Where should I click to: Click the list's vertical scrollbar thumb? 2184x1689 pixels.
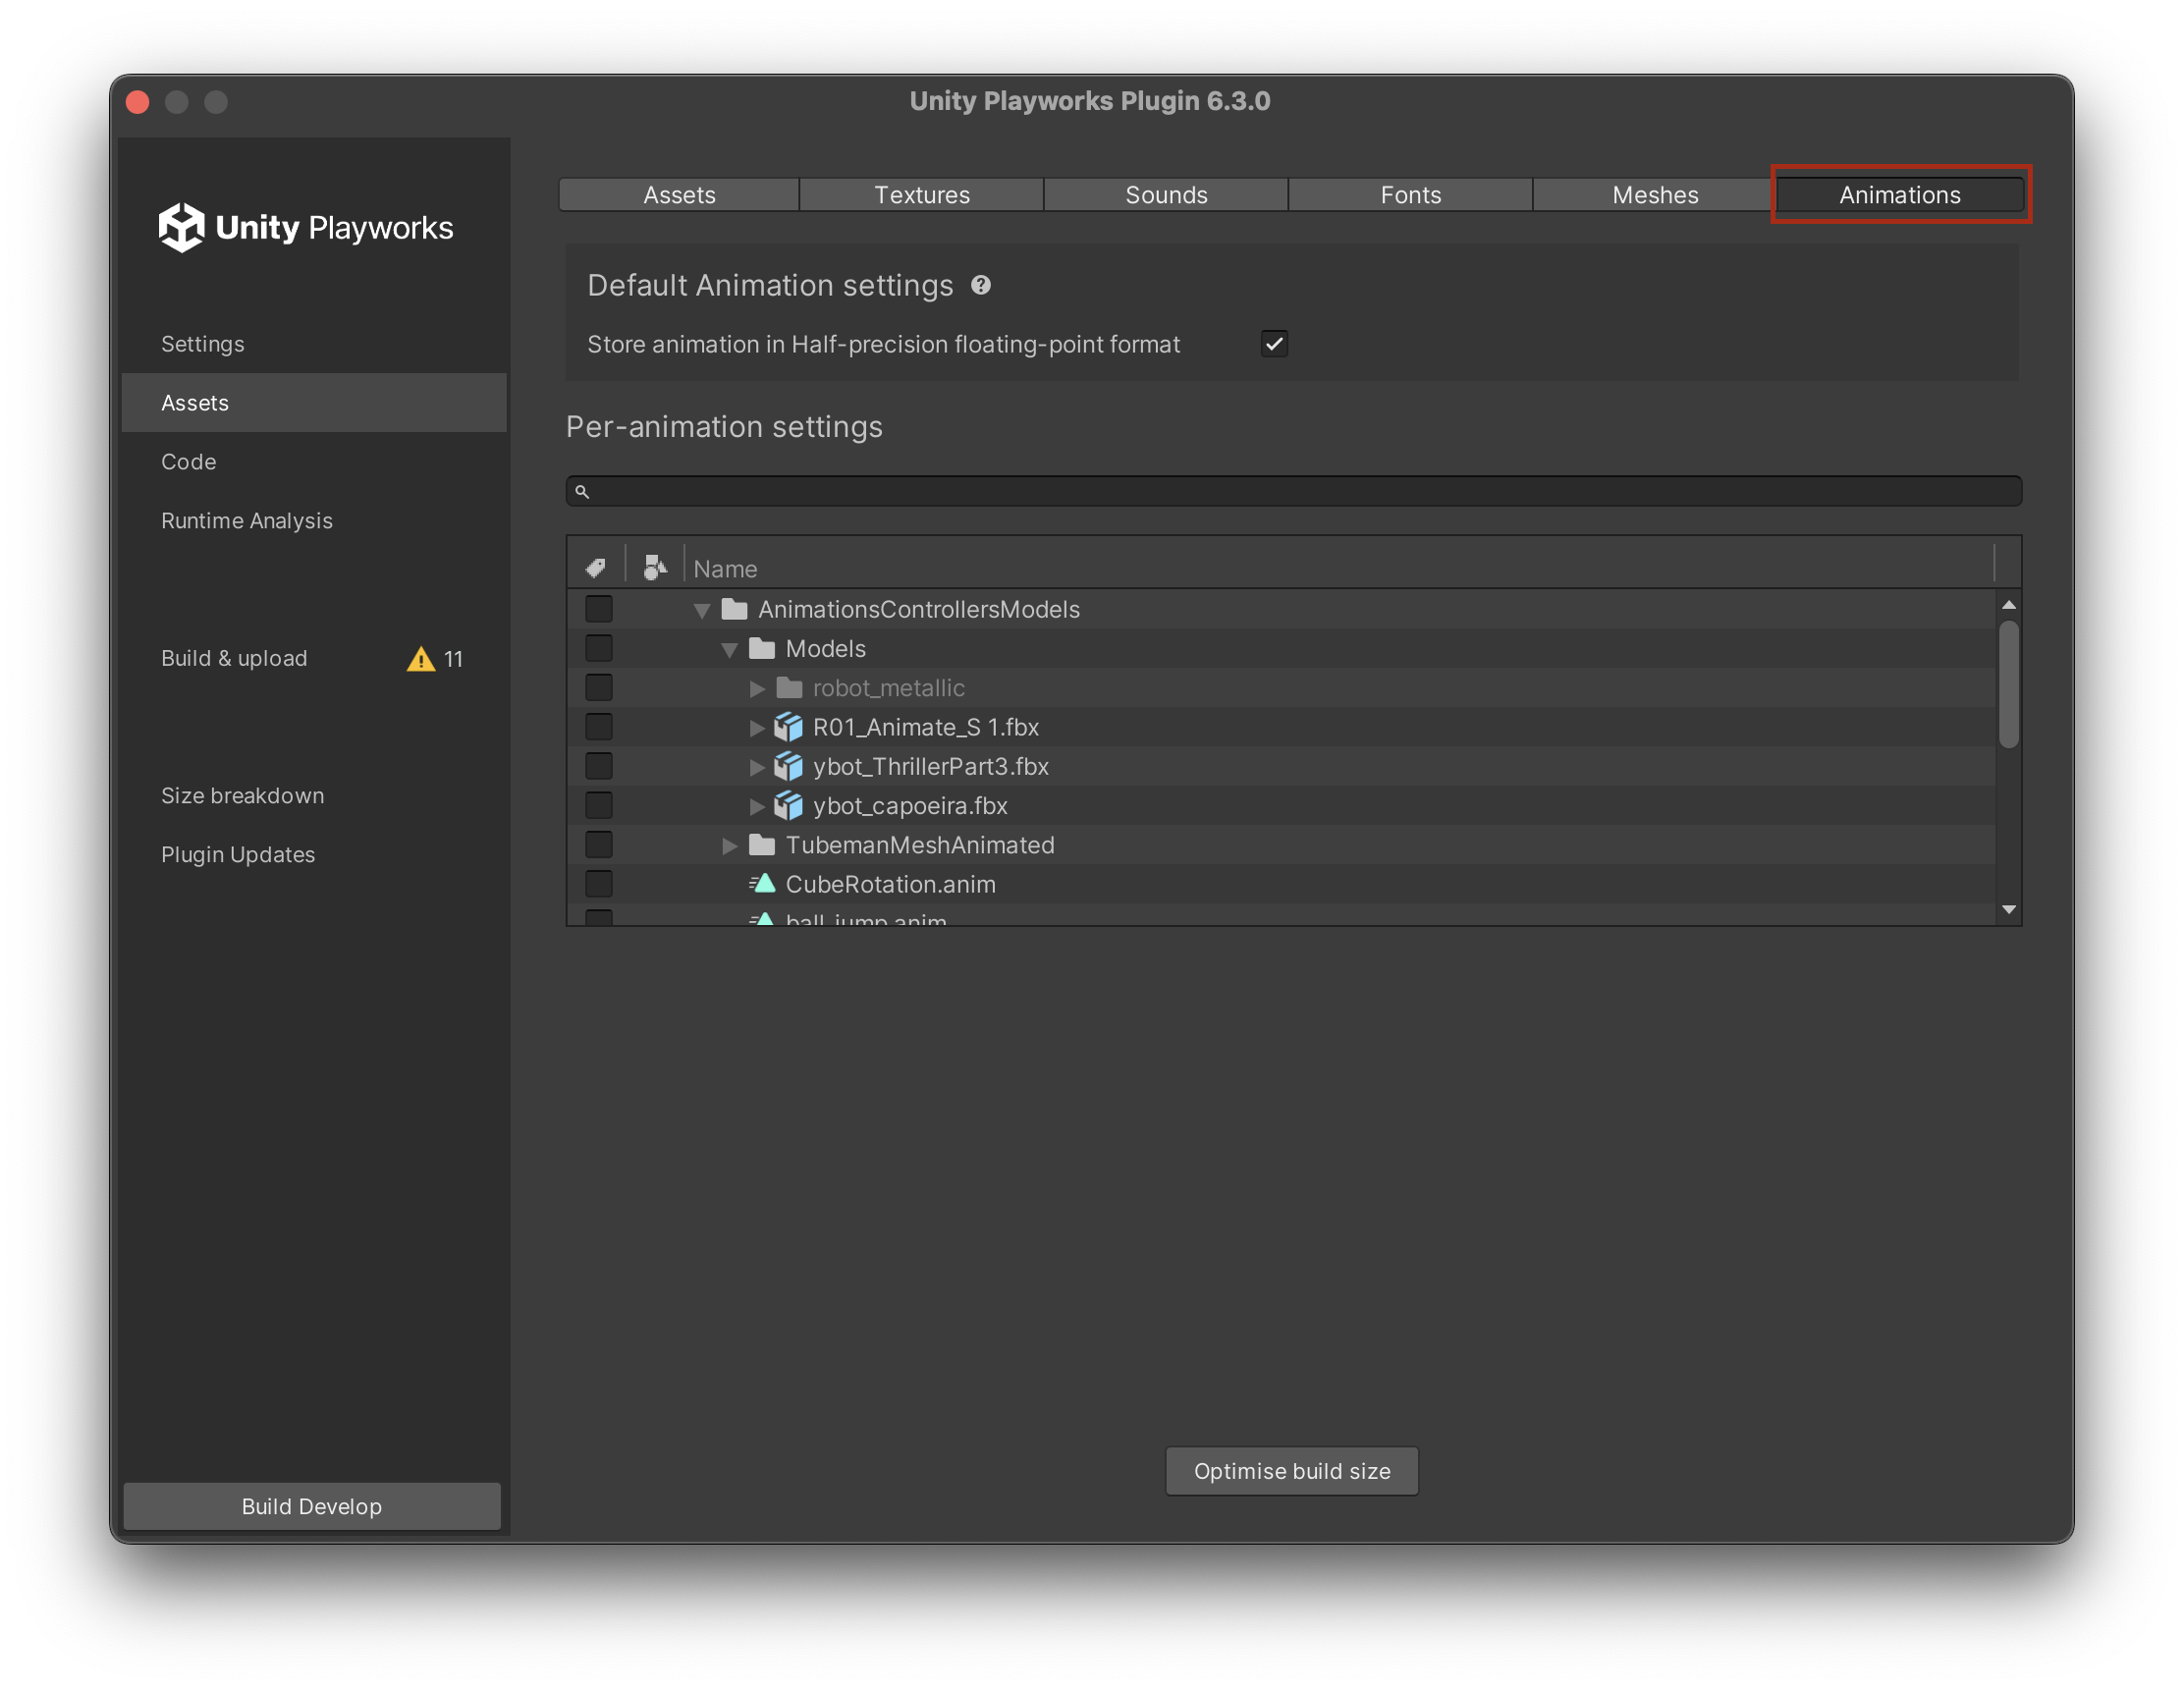click(x=2009, y=685)
